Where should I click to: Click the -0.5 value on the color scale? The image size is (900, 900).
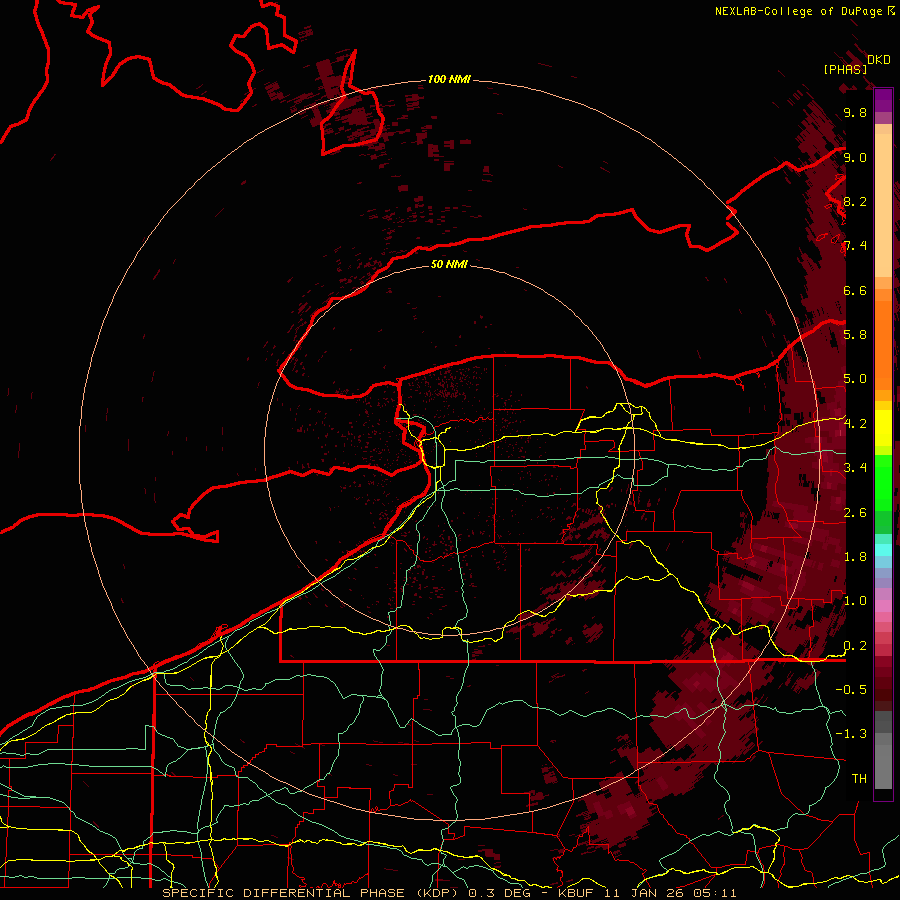[851, 690]
